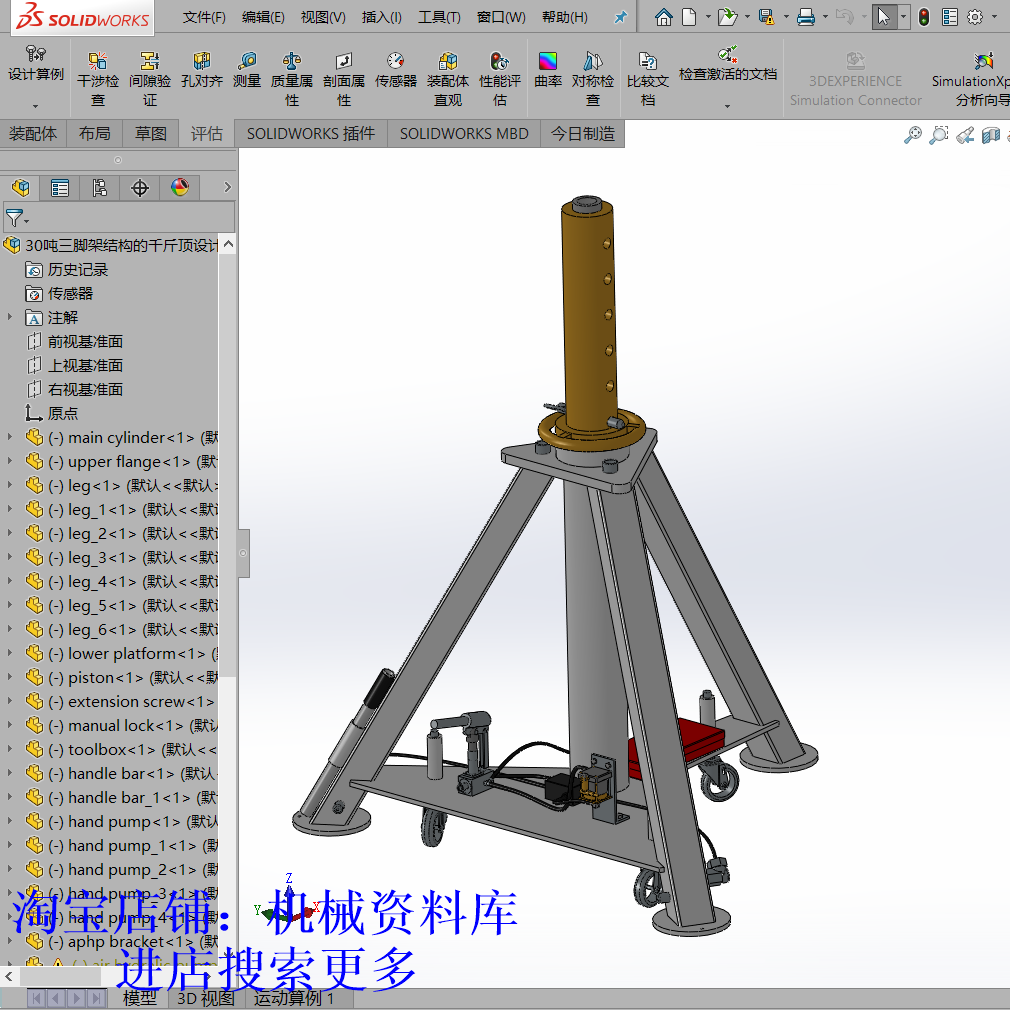Viewport: 1010px width, 1010px height.
Task: Toggle the 传感器 (Sensors) panel tab
Action: click(79, 293)
